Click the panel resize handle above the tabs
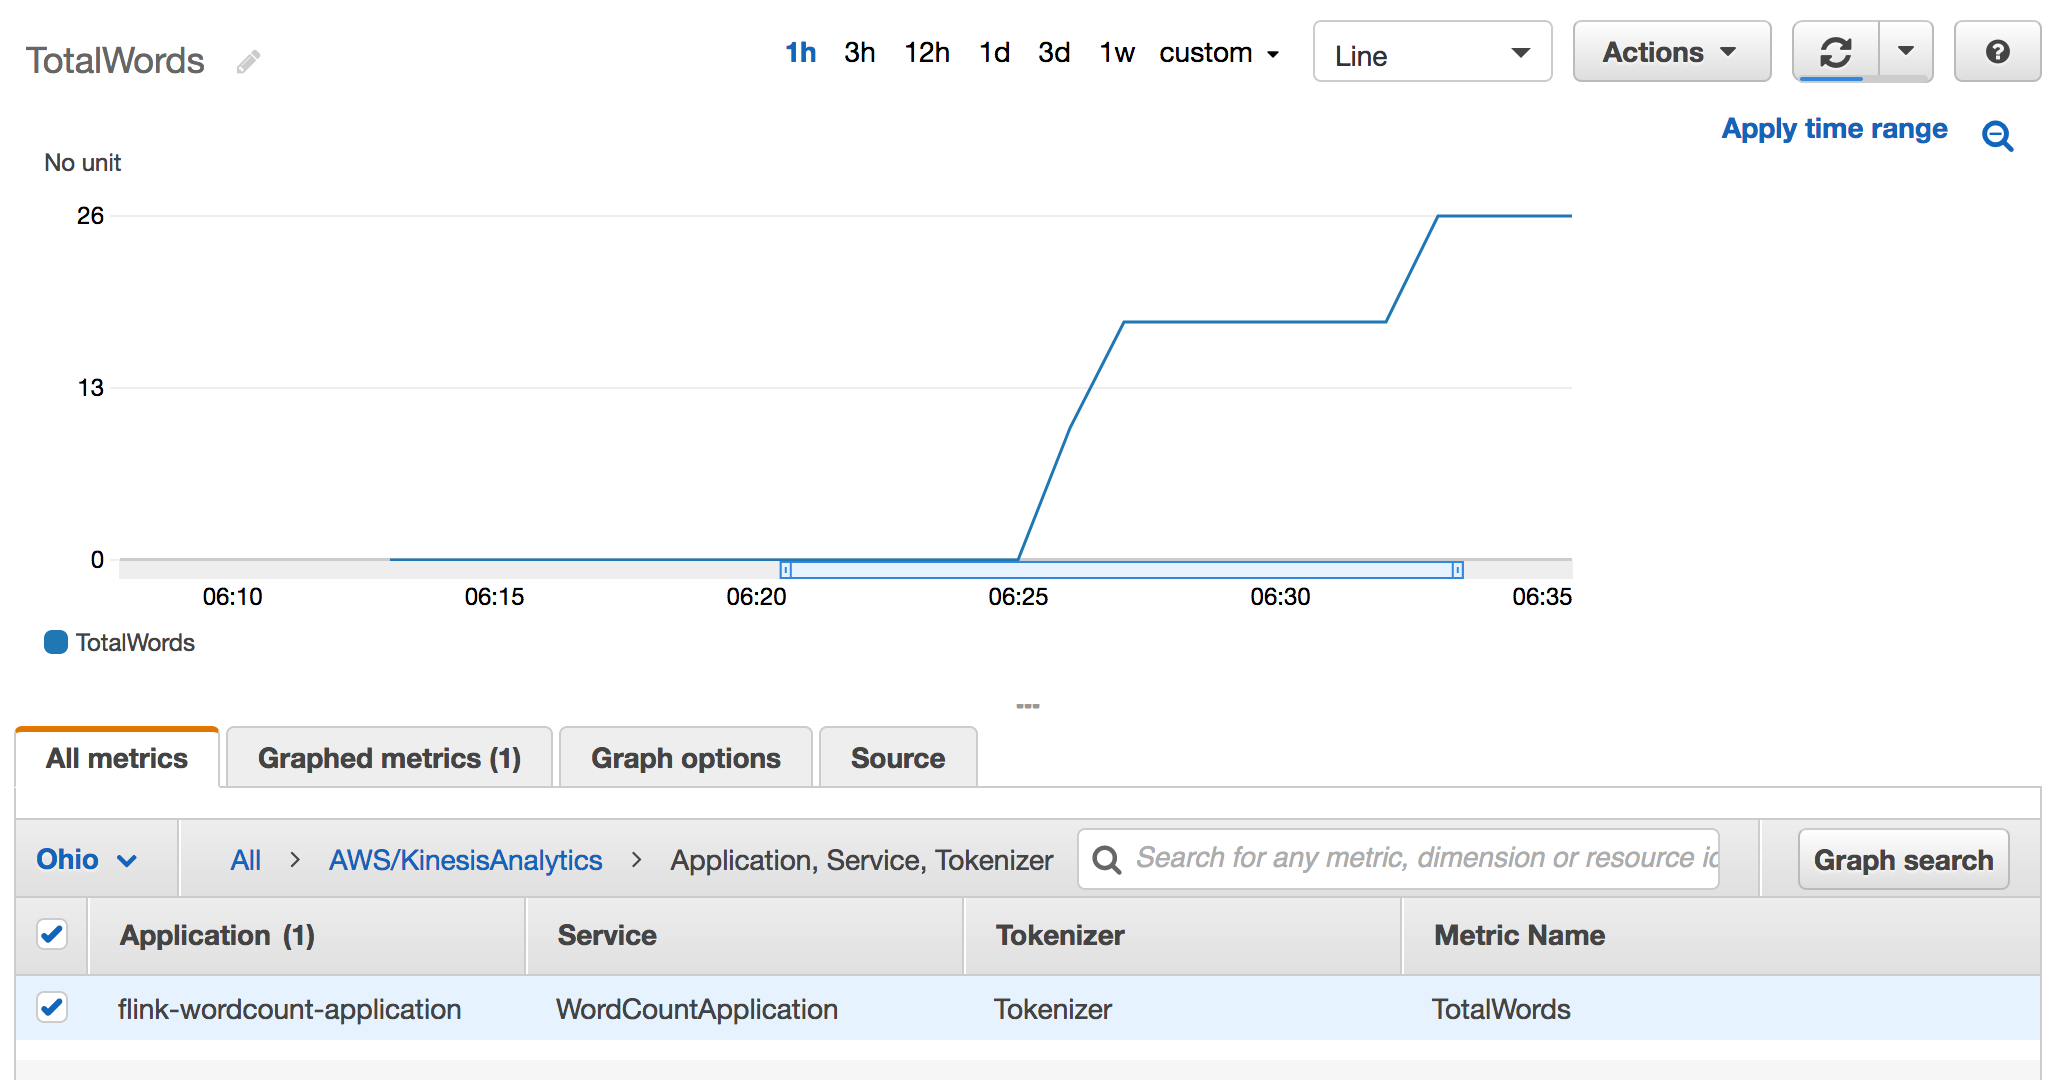 coord(1027,706)
